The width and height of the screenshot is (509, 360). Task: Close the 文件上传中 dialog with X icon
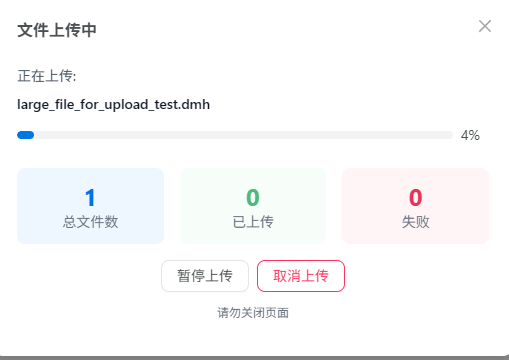pyautogui.click(x=485, y=26)
